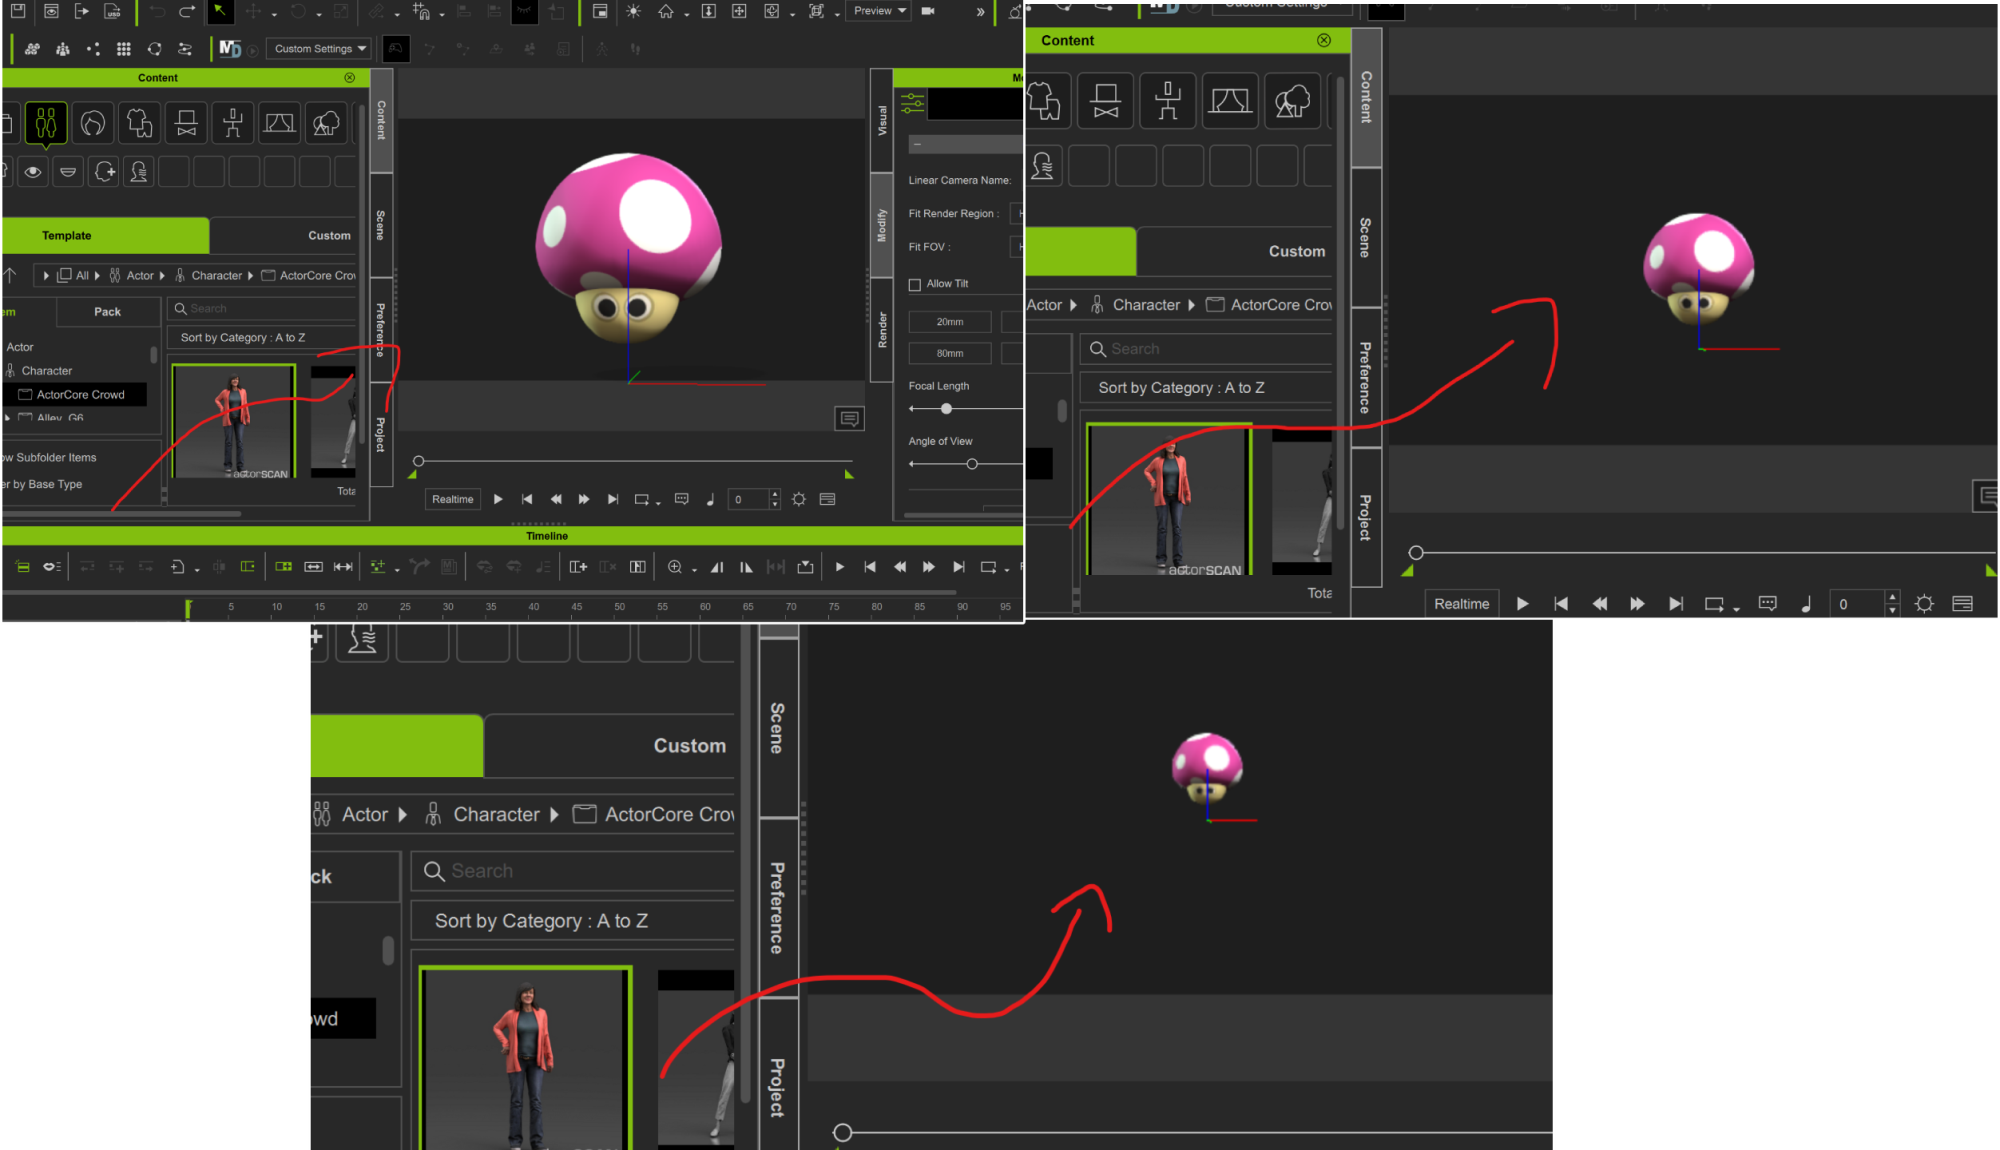Open the Project side tab in main window
The image size is (2000, 1150).
click(x=380, y=435)
